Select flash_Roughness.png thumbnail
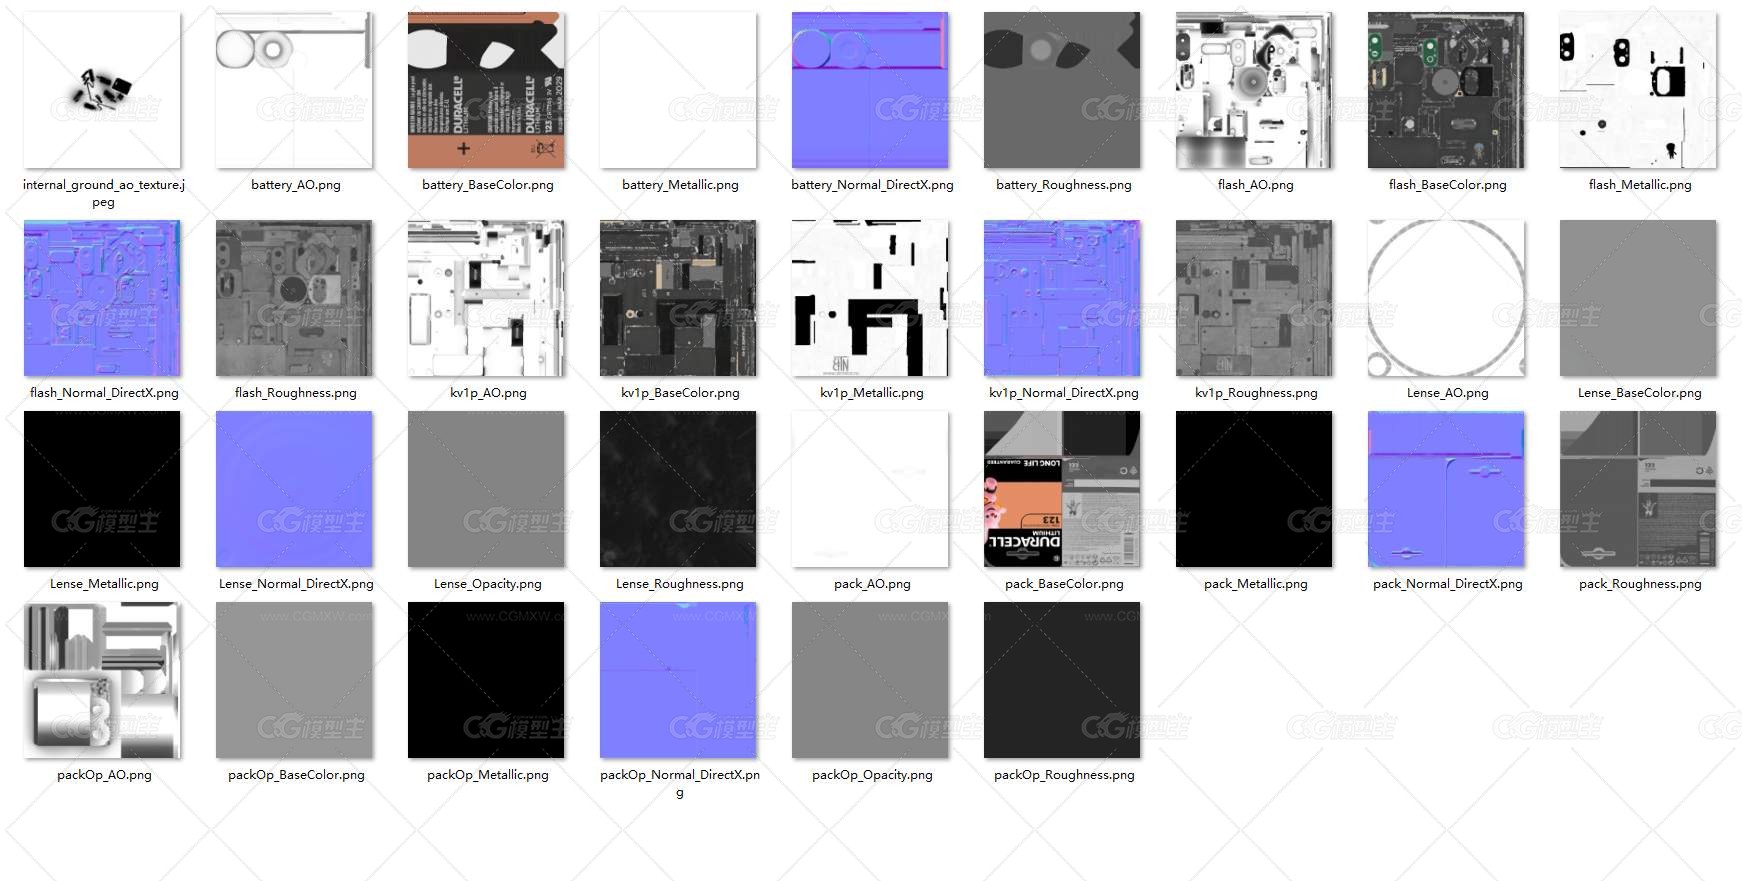This screenshot has width=1742, height=881. pos(294,298)
